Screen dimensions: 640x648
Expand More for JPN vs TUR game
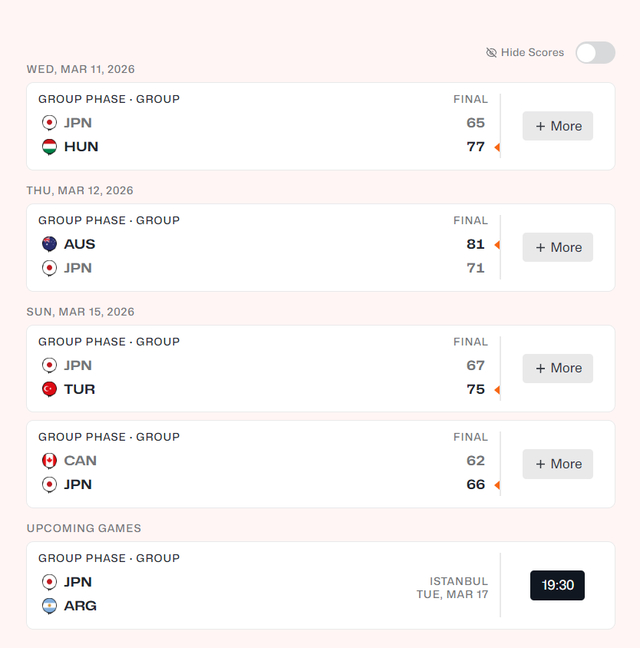point(557,368)
